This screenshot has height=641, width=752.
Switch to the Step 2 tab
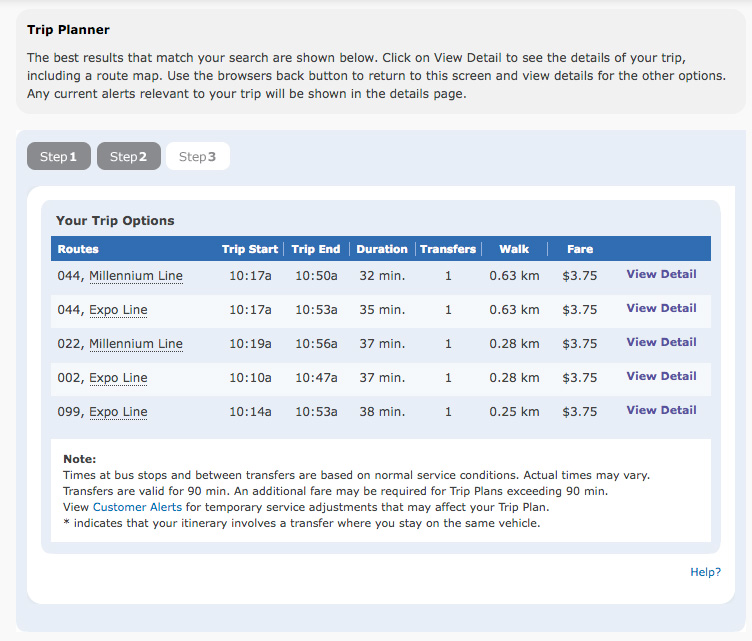coord(129,157)
